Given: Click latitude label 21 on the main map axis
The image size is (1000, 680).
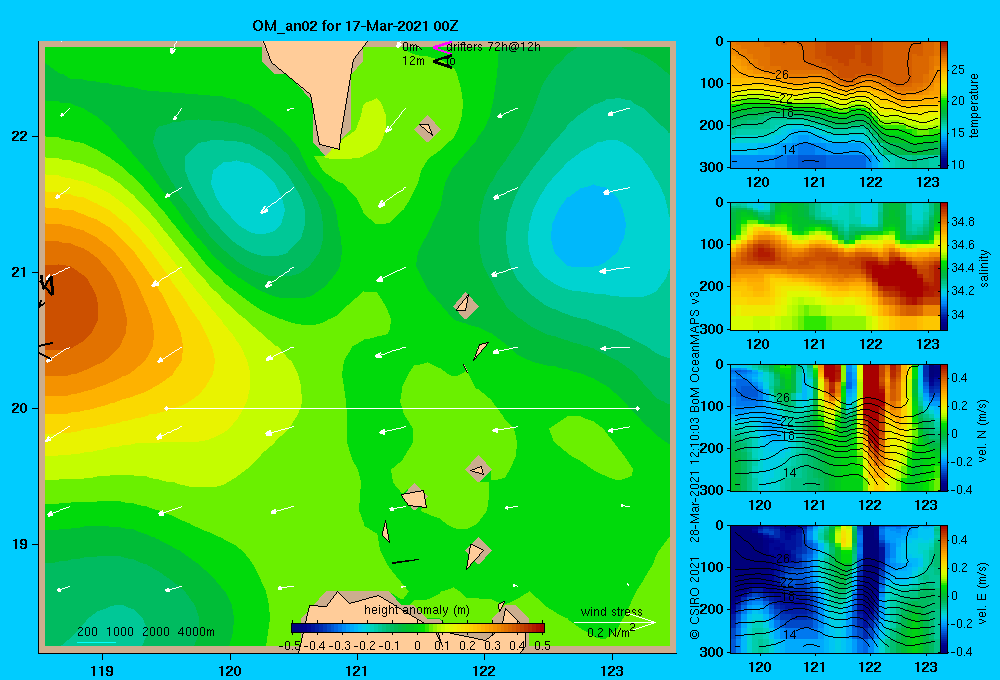Looking at the screenshot, I should [20, 272].
